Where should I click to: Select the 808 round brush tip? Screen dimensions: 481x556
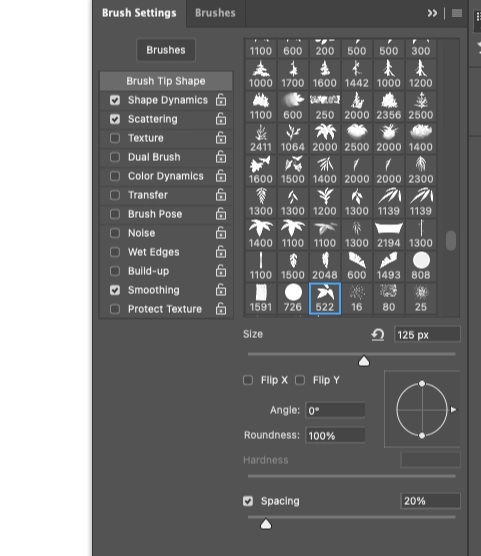click(x=421, y=266)
